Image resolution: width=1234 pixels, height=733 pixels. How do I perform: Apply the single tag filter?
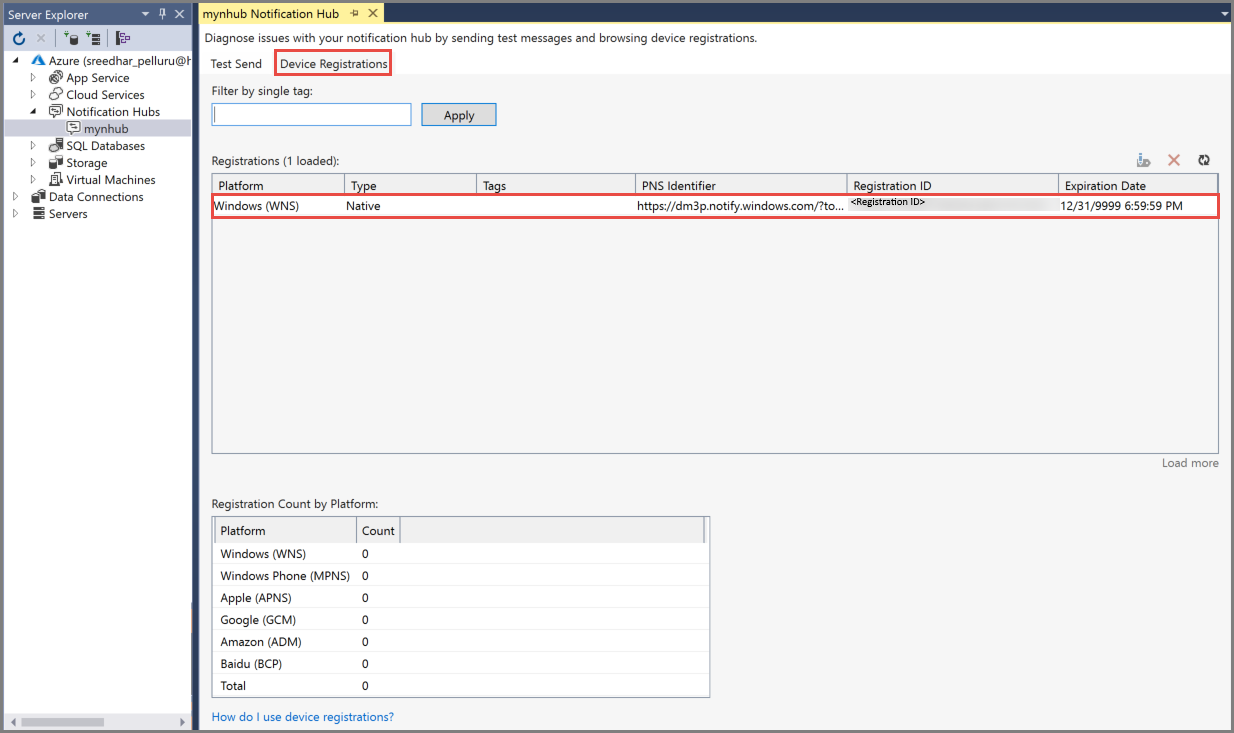[458, 114]
